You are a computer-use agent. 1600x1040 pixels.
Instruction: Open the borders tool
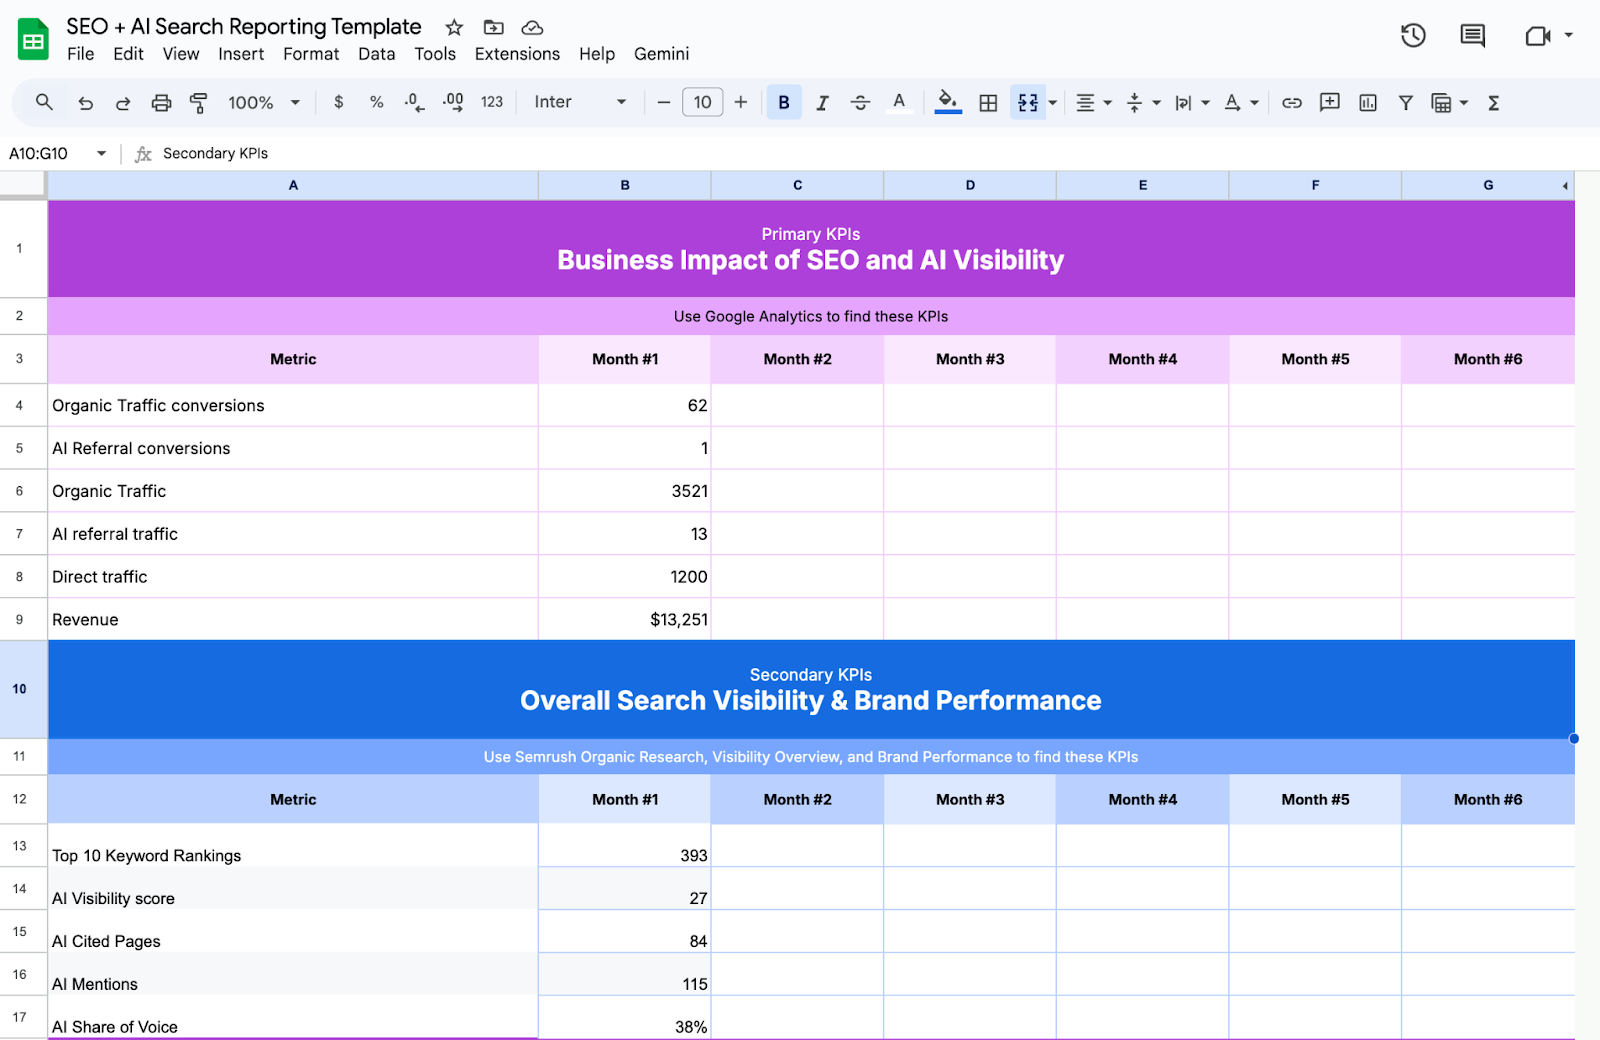coord(988,102)
